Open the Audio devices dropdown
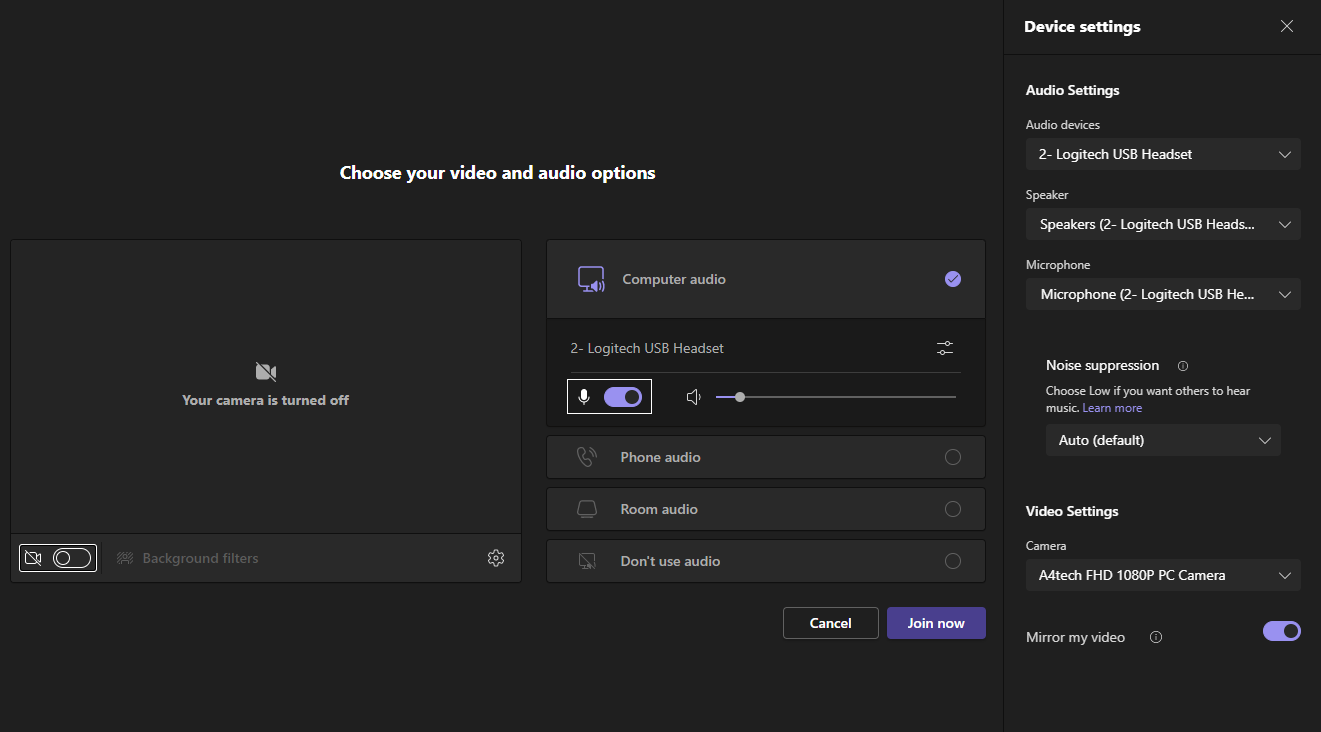Image resolution: width=1321 pixels, height=732 pixels. [x=1163, y=154]
